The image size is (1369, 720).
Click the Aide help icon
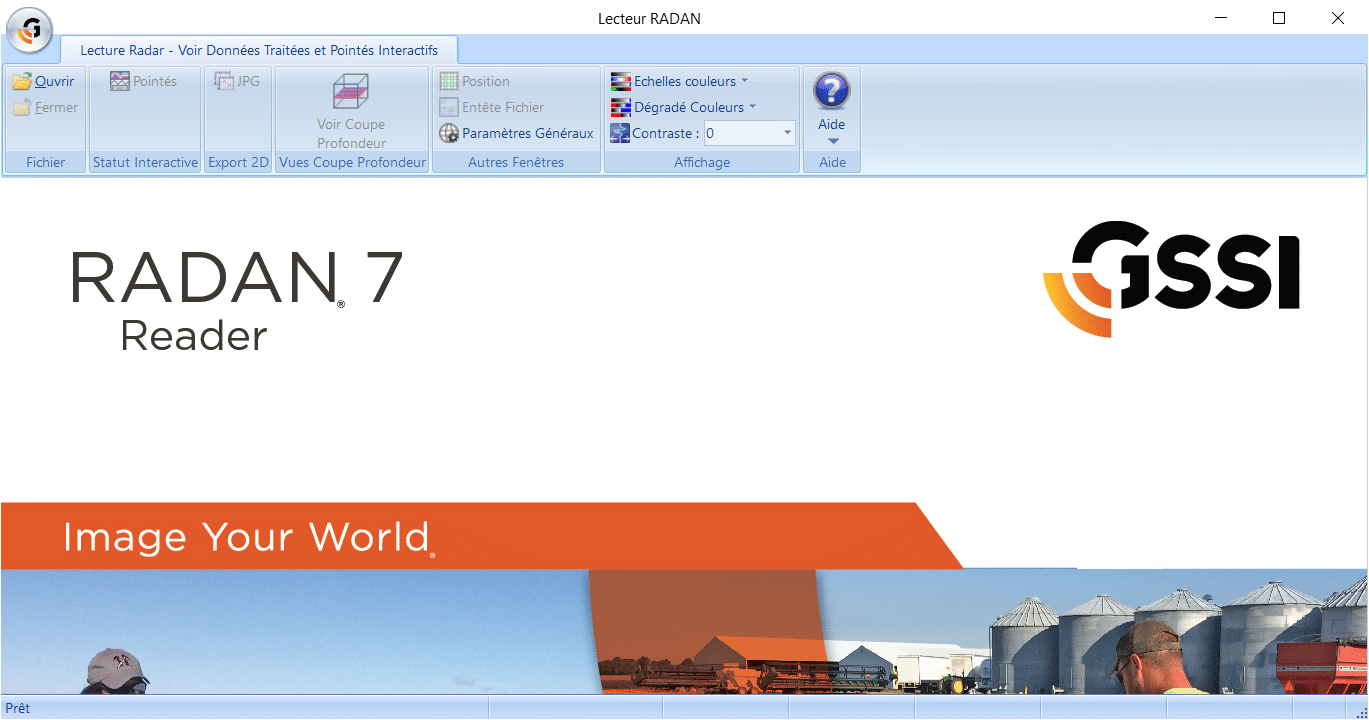[x=831, y=91]
